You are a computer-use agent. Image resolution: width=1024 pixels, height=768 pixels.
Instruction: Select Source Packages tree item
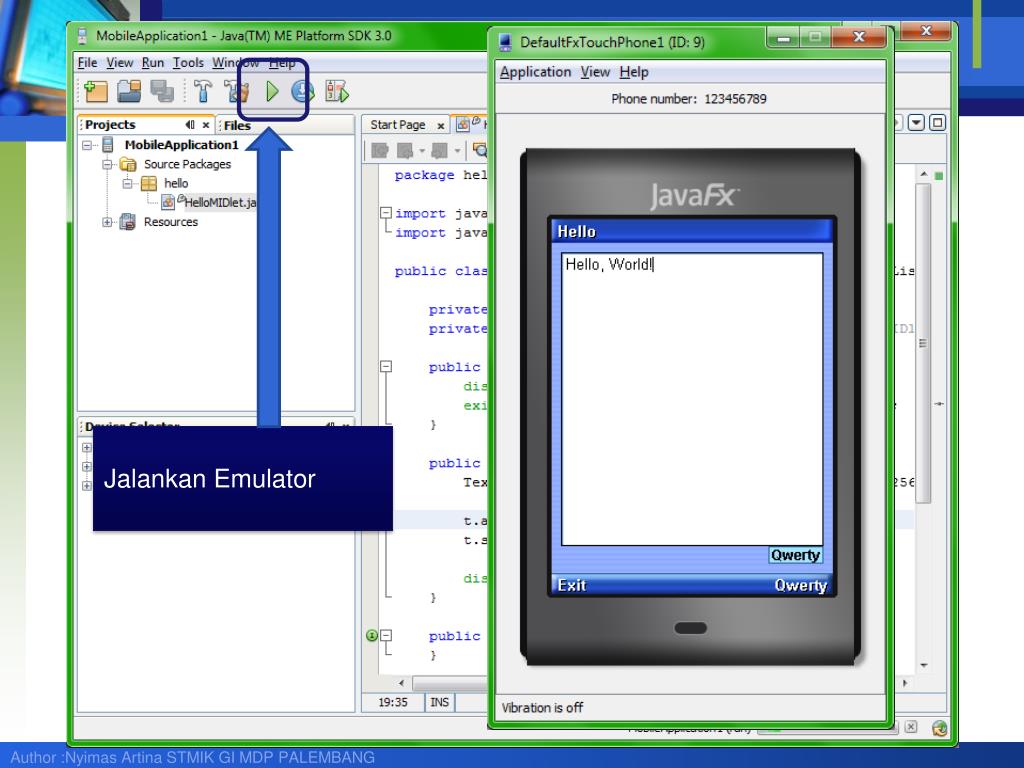click(187, 164)
